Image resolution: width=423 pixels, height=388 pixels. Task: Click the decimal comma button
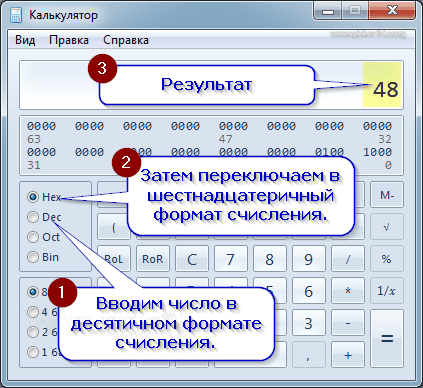[309, 355]
